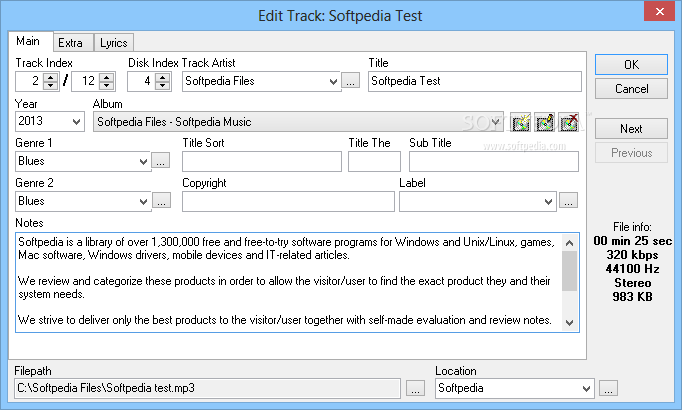Click the new album icon with sparkle
Image resolution: width=682 pixels, height=410 pixels.
[521, 123]
